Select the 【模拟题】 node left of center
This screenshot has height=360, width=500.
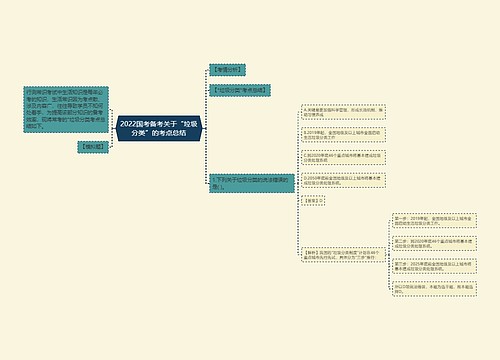[x=93, y=147]
